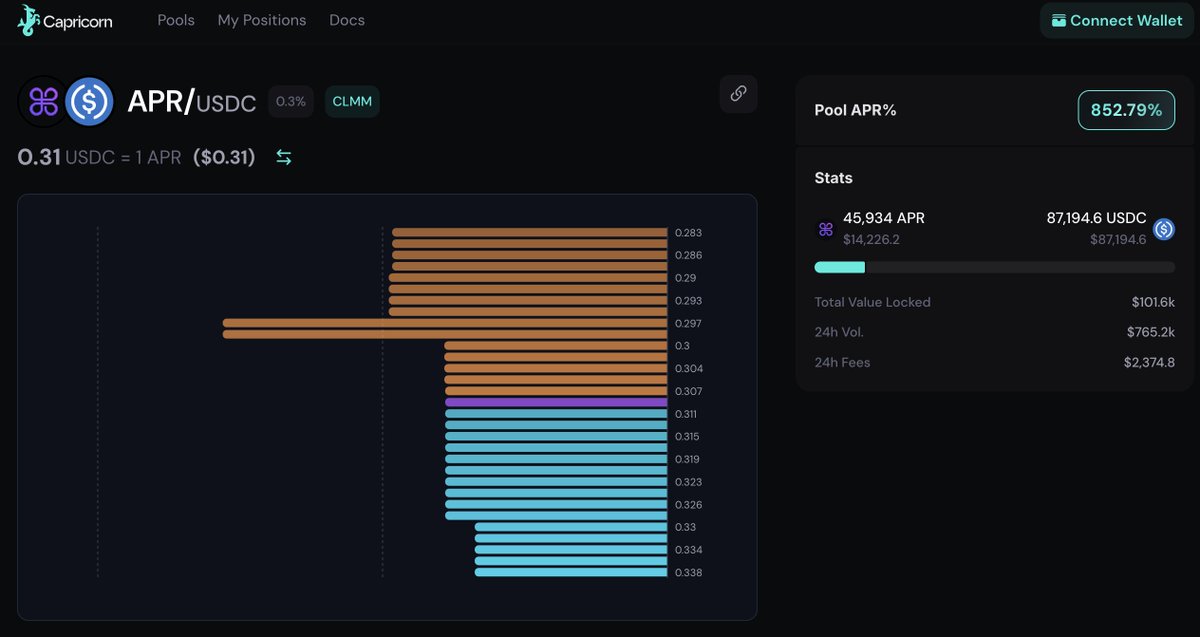Click the Connect Wallet button
The height and width of the screenshot is (637, 1200).
[1117, 20]
